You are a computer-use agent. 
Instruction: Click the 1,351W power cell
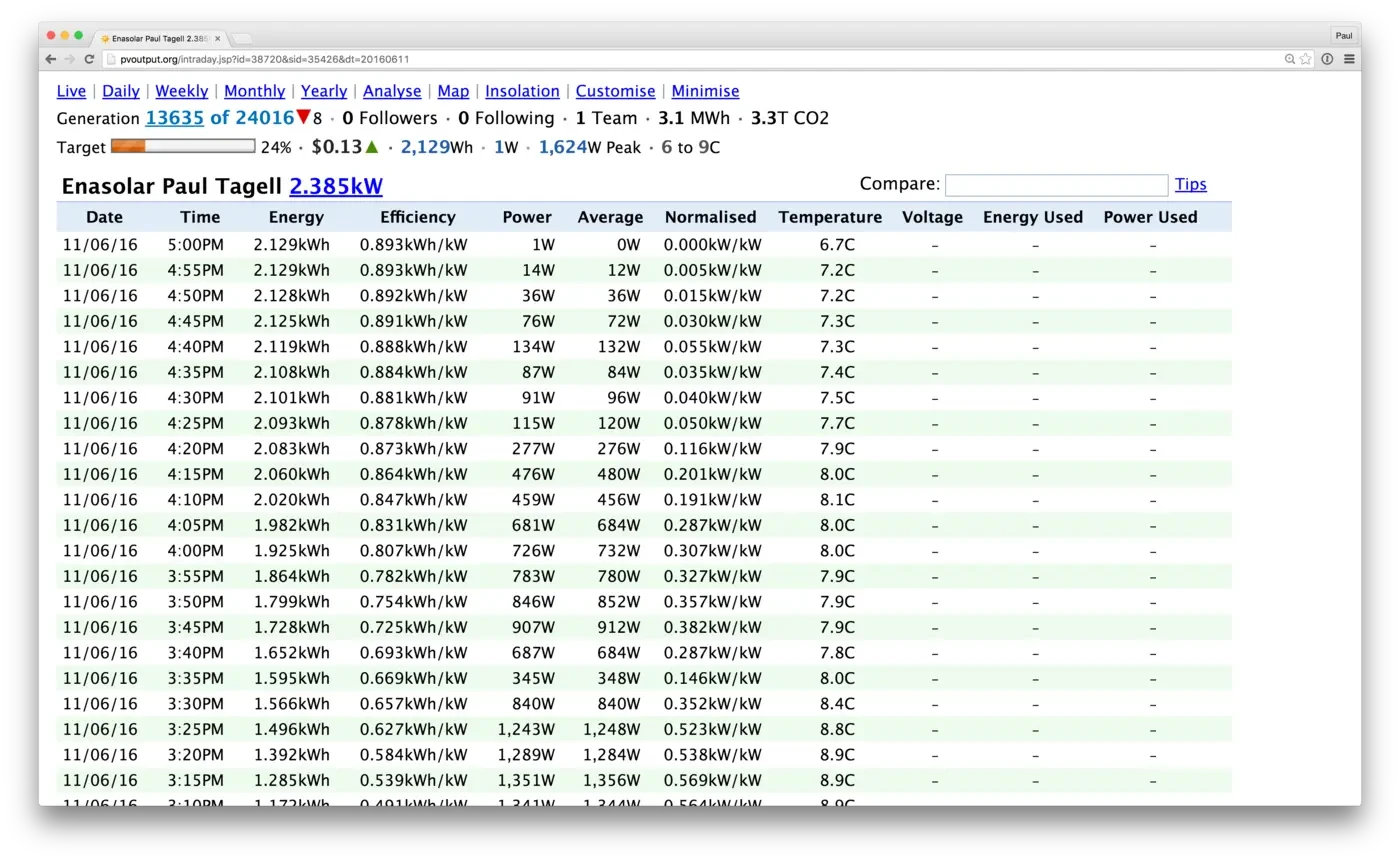pyautogui.click(x=525, y=780)
